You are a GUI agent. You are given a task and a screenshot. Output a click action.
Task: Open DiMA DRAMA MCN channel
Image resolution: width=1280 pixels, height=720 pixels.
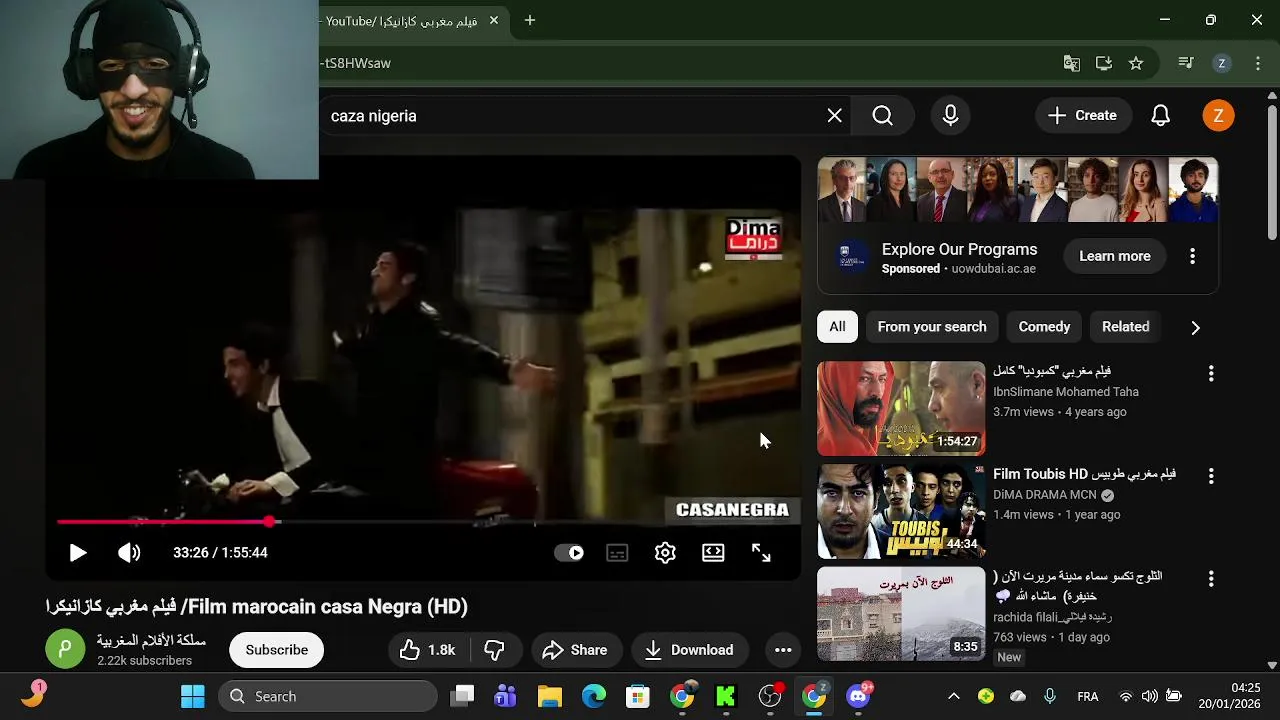[x=1045, y=495]
